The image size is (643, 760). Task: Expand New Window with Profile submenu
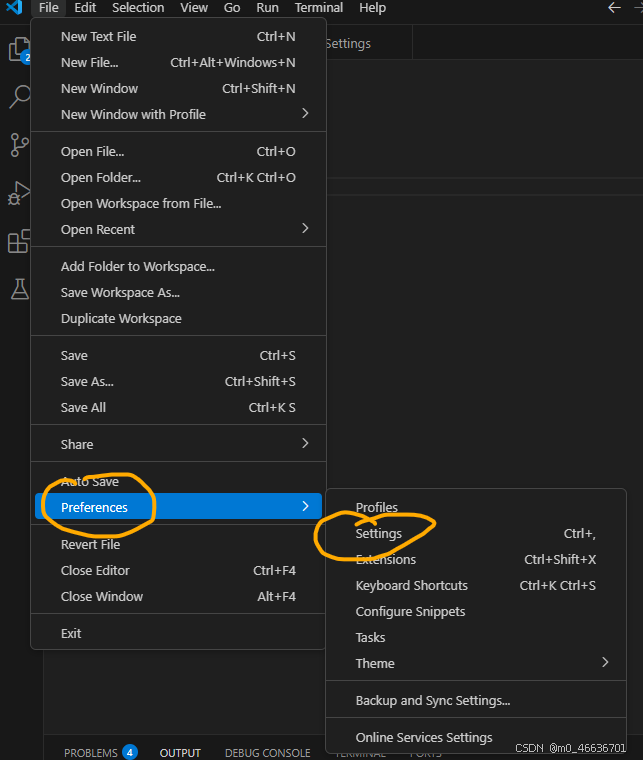coord(178,114)
